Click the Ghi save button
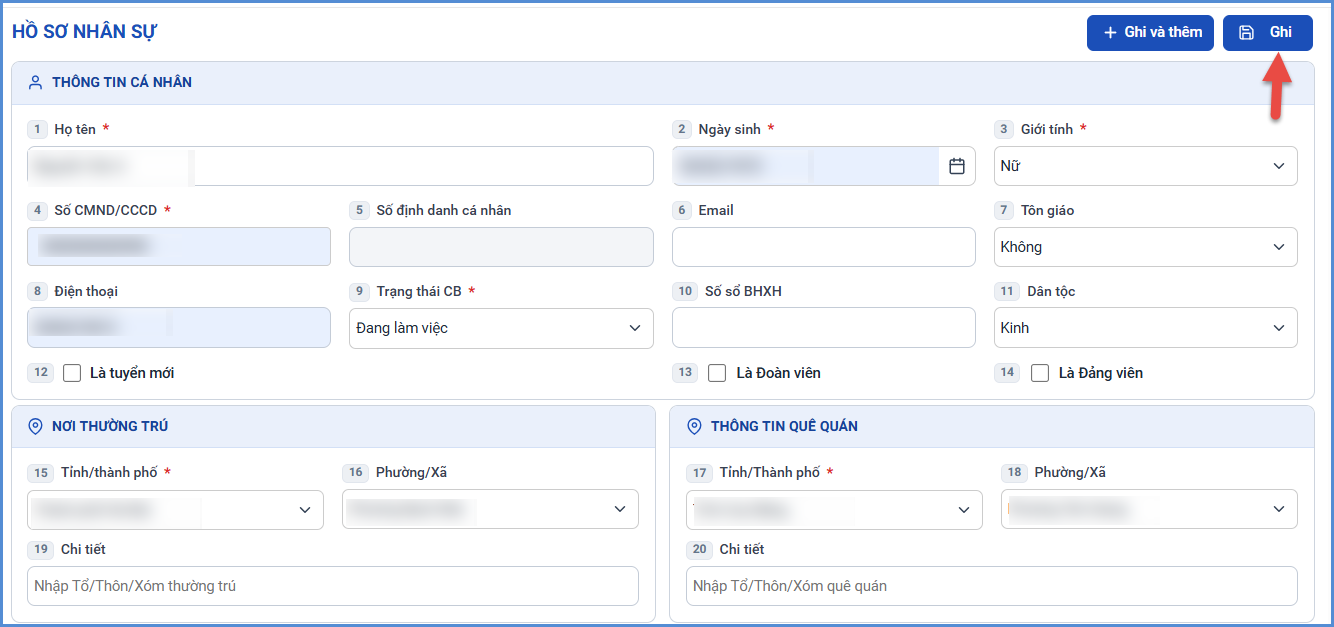The width and height of the screenshot is (1334, 627). click(x=1268, y=32)
